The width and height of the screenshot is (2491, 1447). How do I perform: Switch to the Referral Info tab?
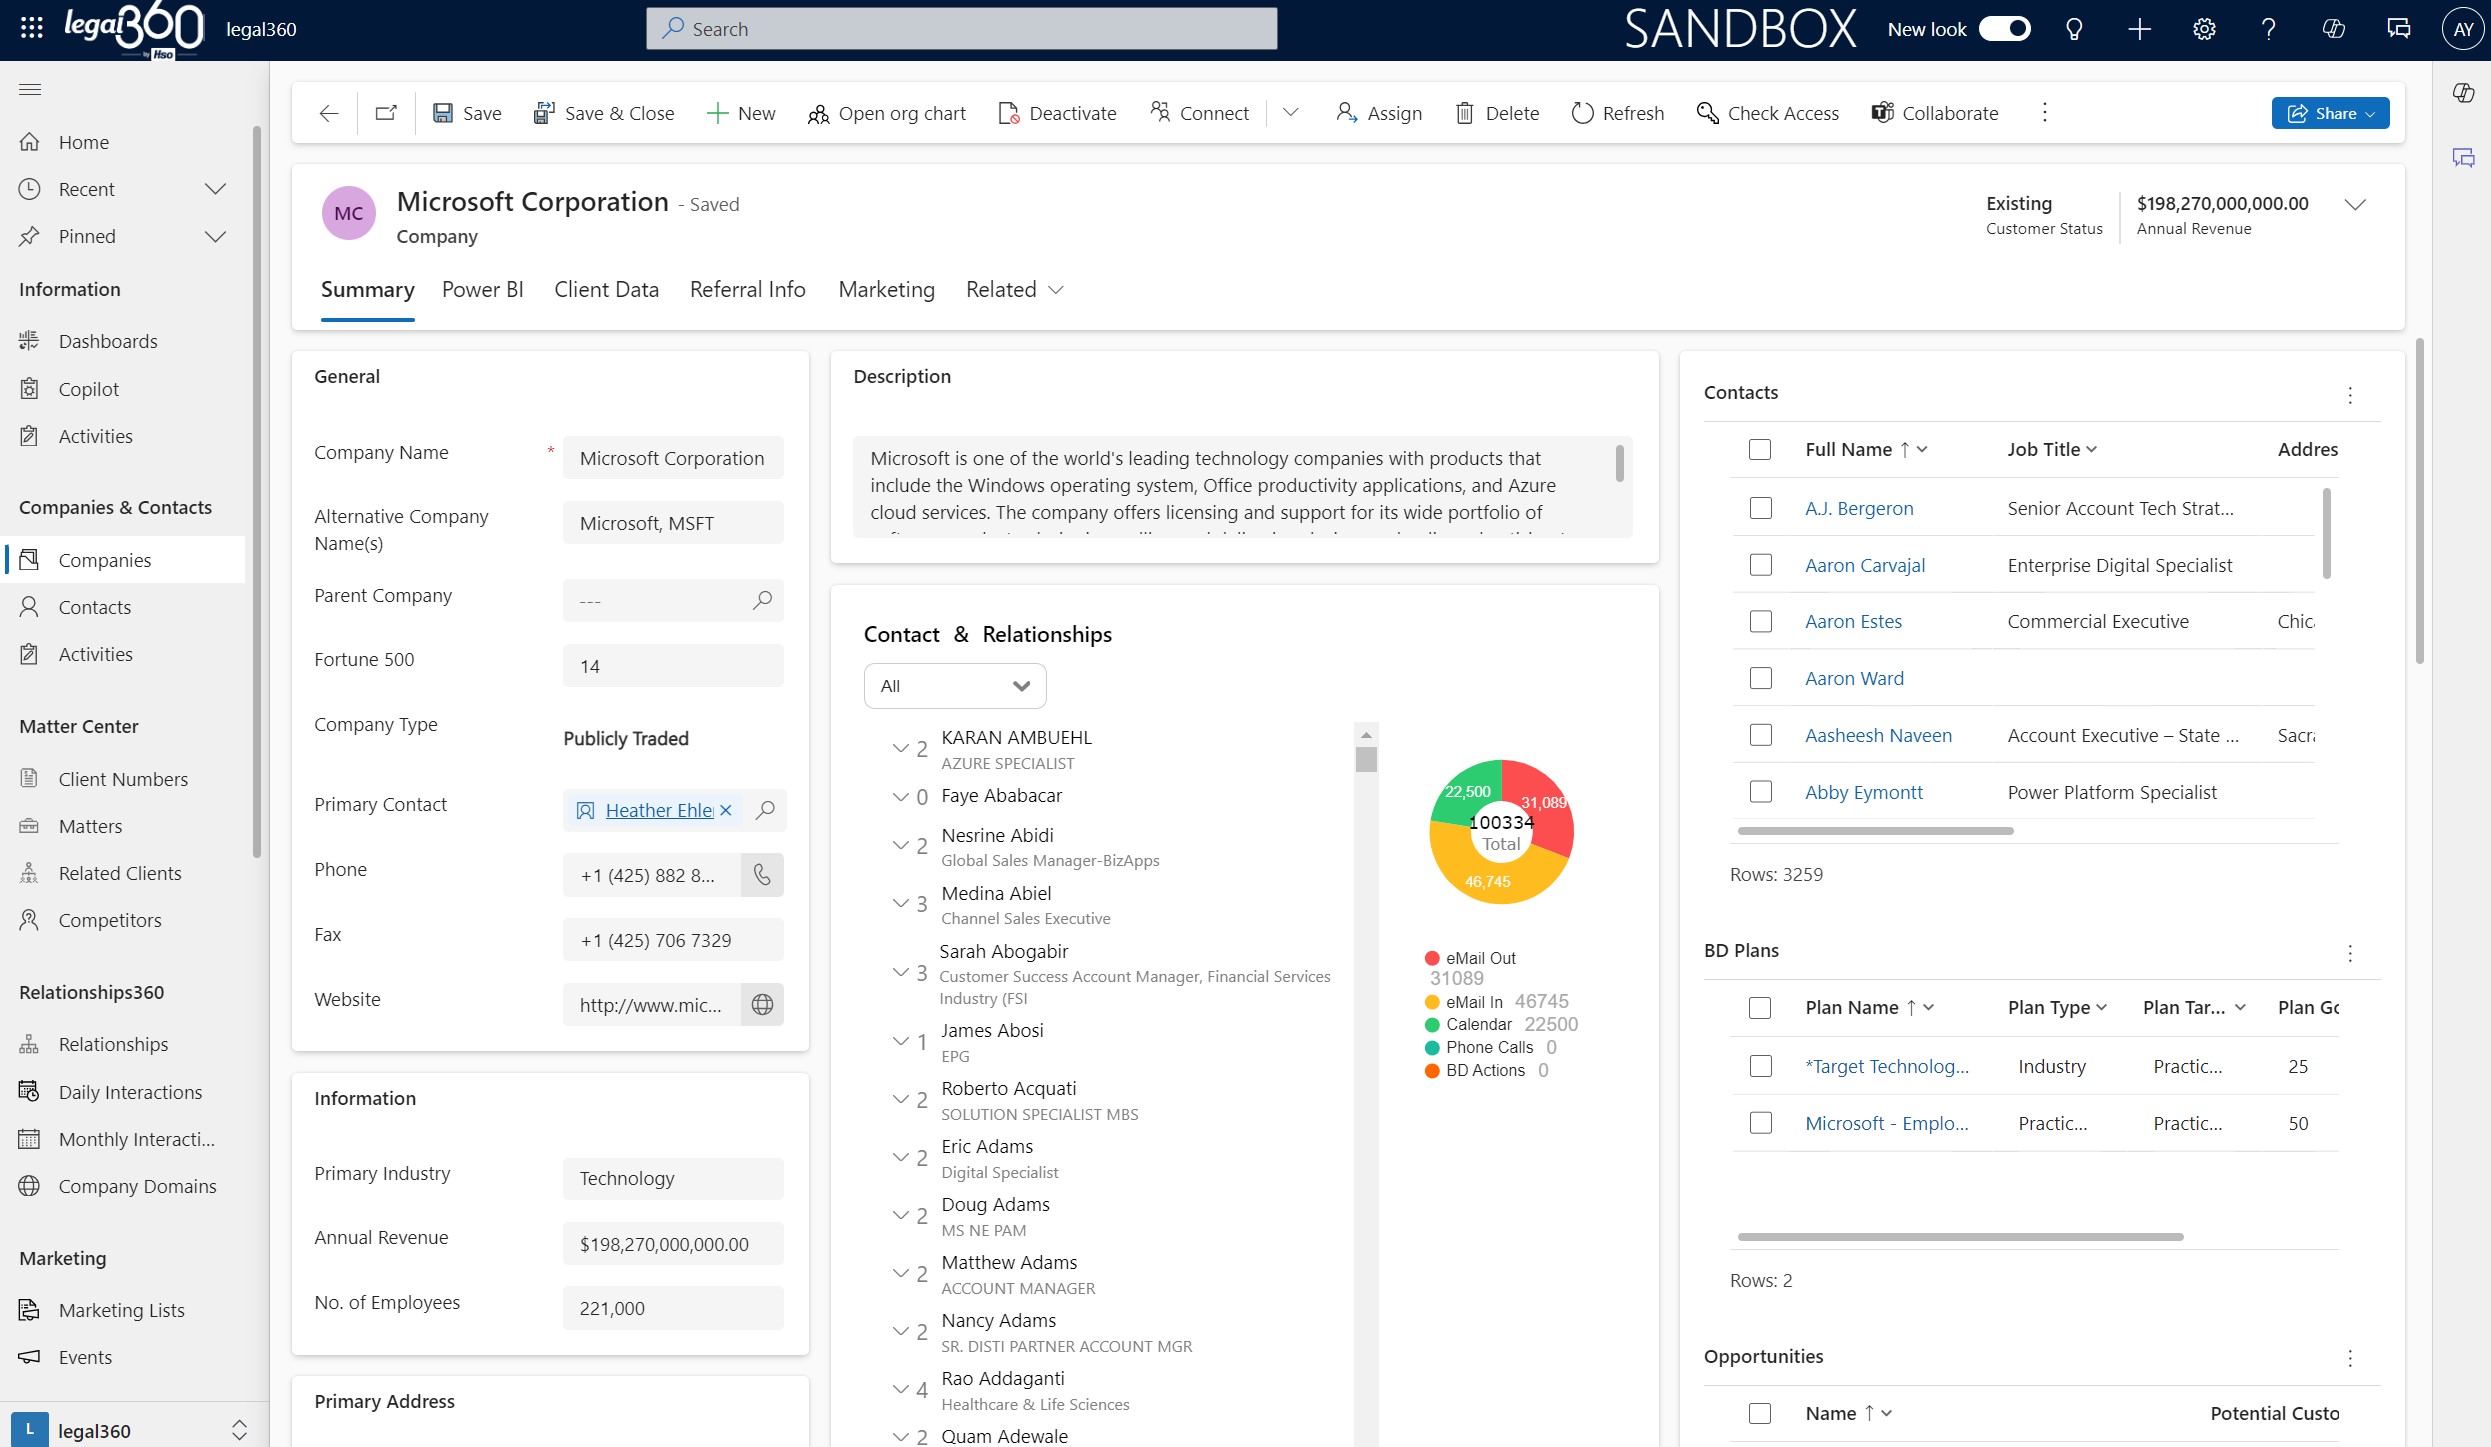(747, 290)
